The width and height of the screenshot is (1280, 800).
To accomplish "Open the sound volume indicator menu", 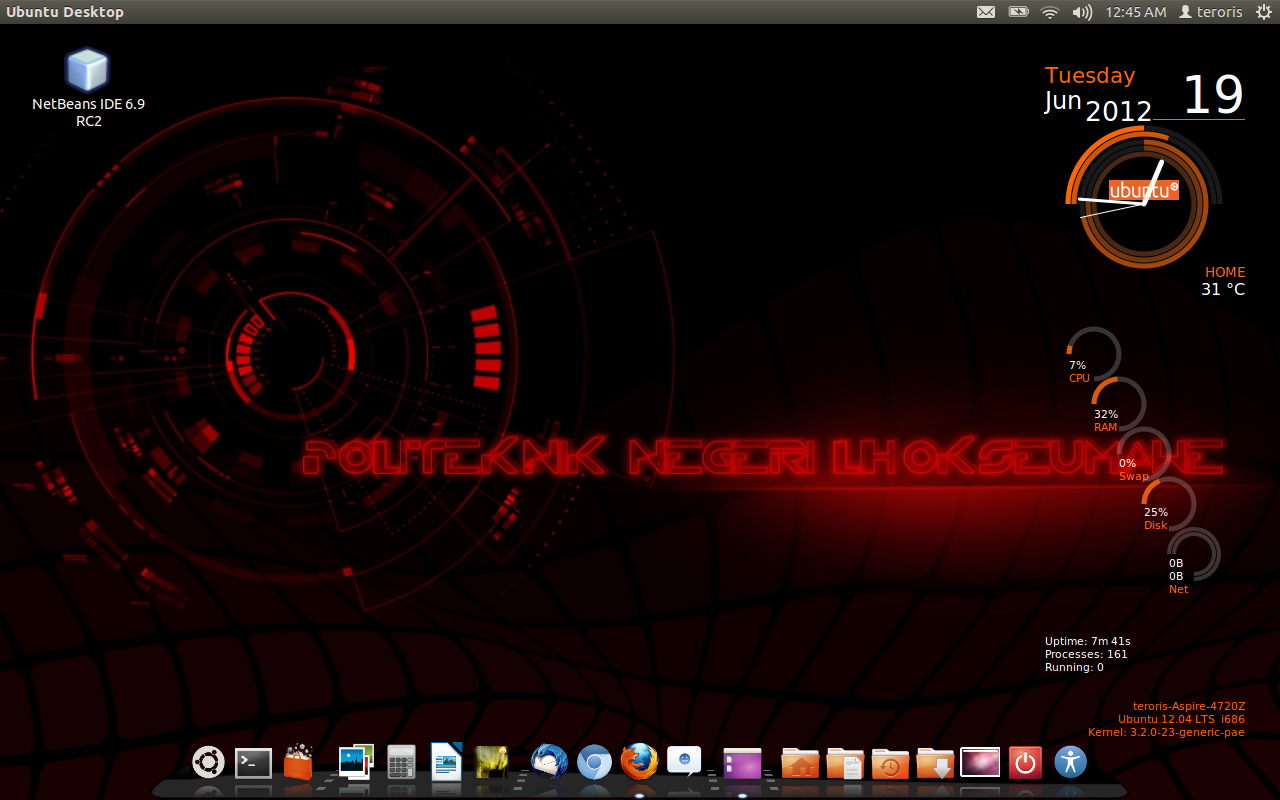I will click(1081, 11).
